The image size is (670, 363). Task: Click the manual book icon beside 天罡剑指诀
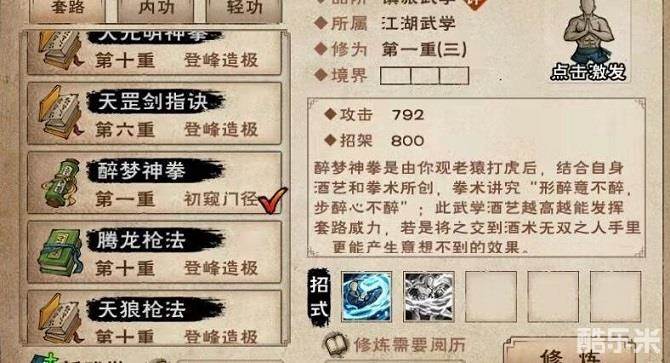(x=59, y=113)
